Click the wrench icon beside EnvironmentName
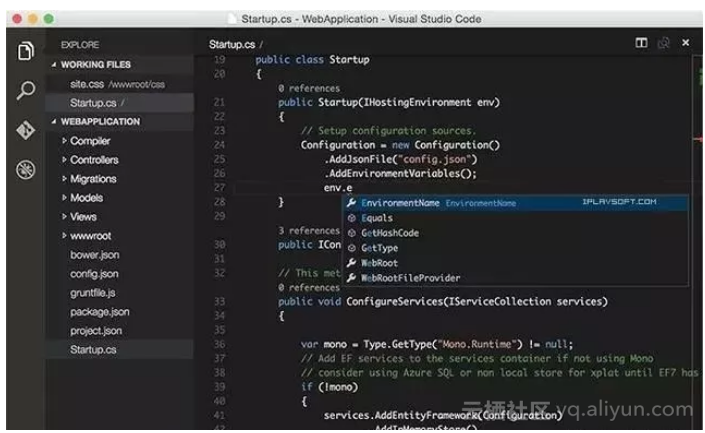The height and width of the screenshot is (433, 705). pyautogui.click(x=352, y=203)
